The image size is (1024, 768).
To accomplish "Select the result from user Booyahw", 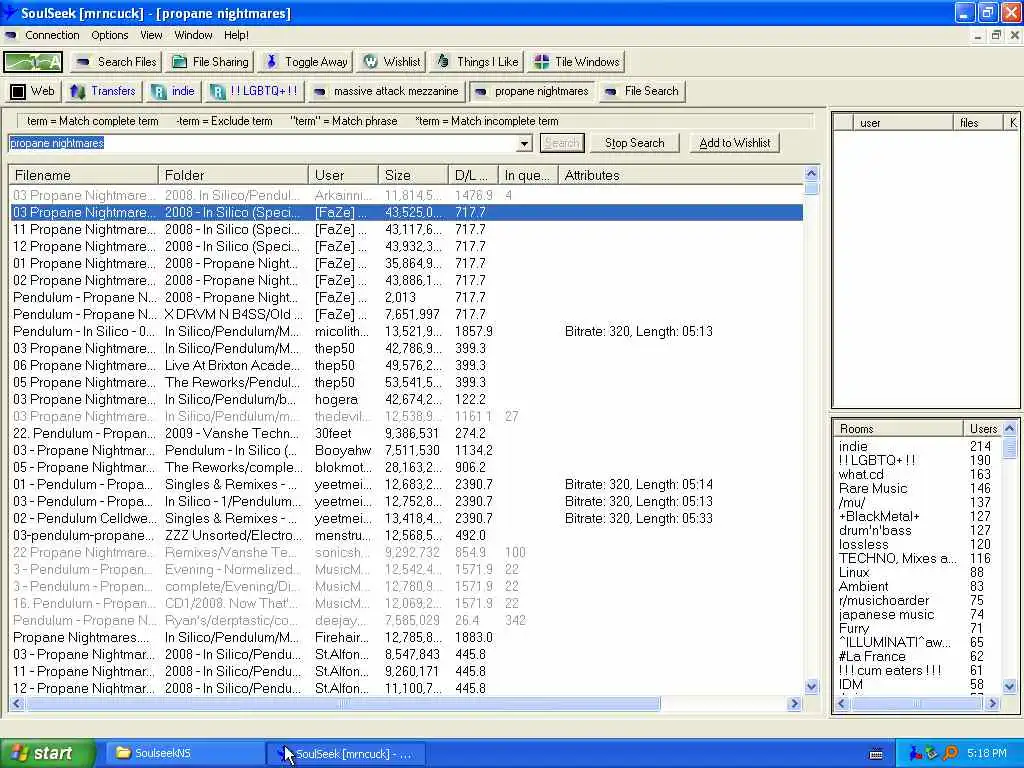I will pos(406,450).
